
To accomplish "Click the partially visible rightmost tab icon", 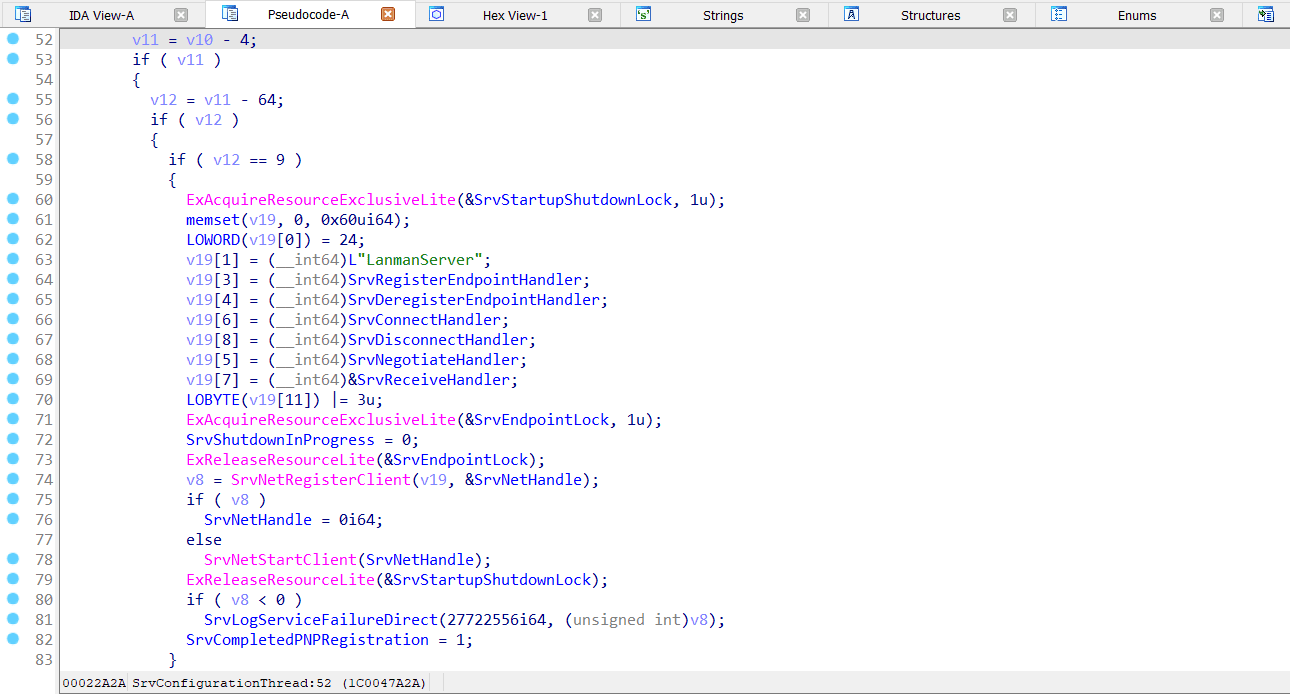I will pos(1266,15).
